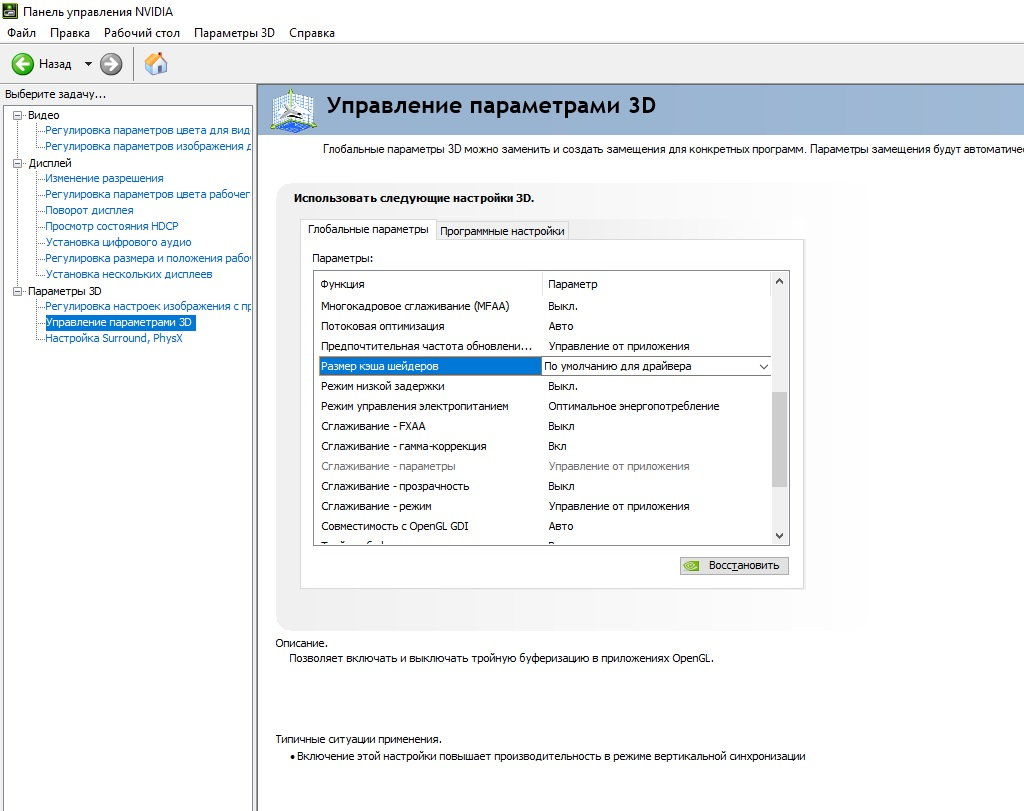Image resolution: width=1024 pixels, height=811 pixels.
Task: Click the Восстановить button
Action: (734, 565)
